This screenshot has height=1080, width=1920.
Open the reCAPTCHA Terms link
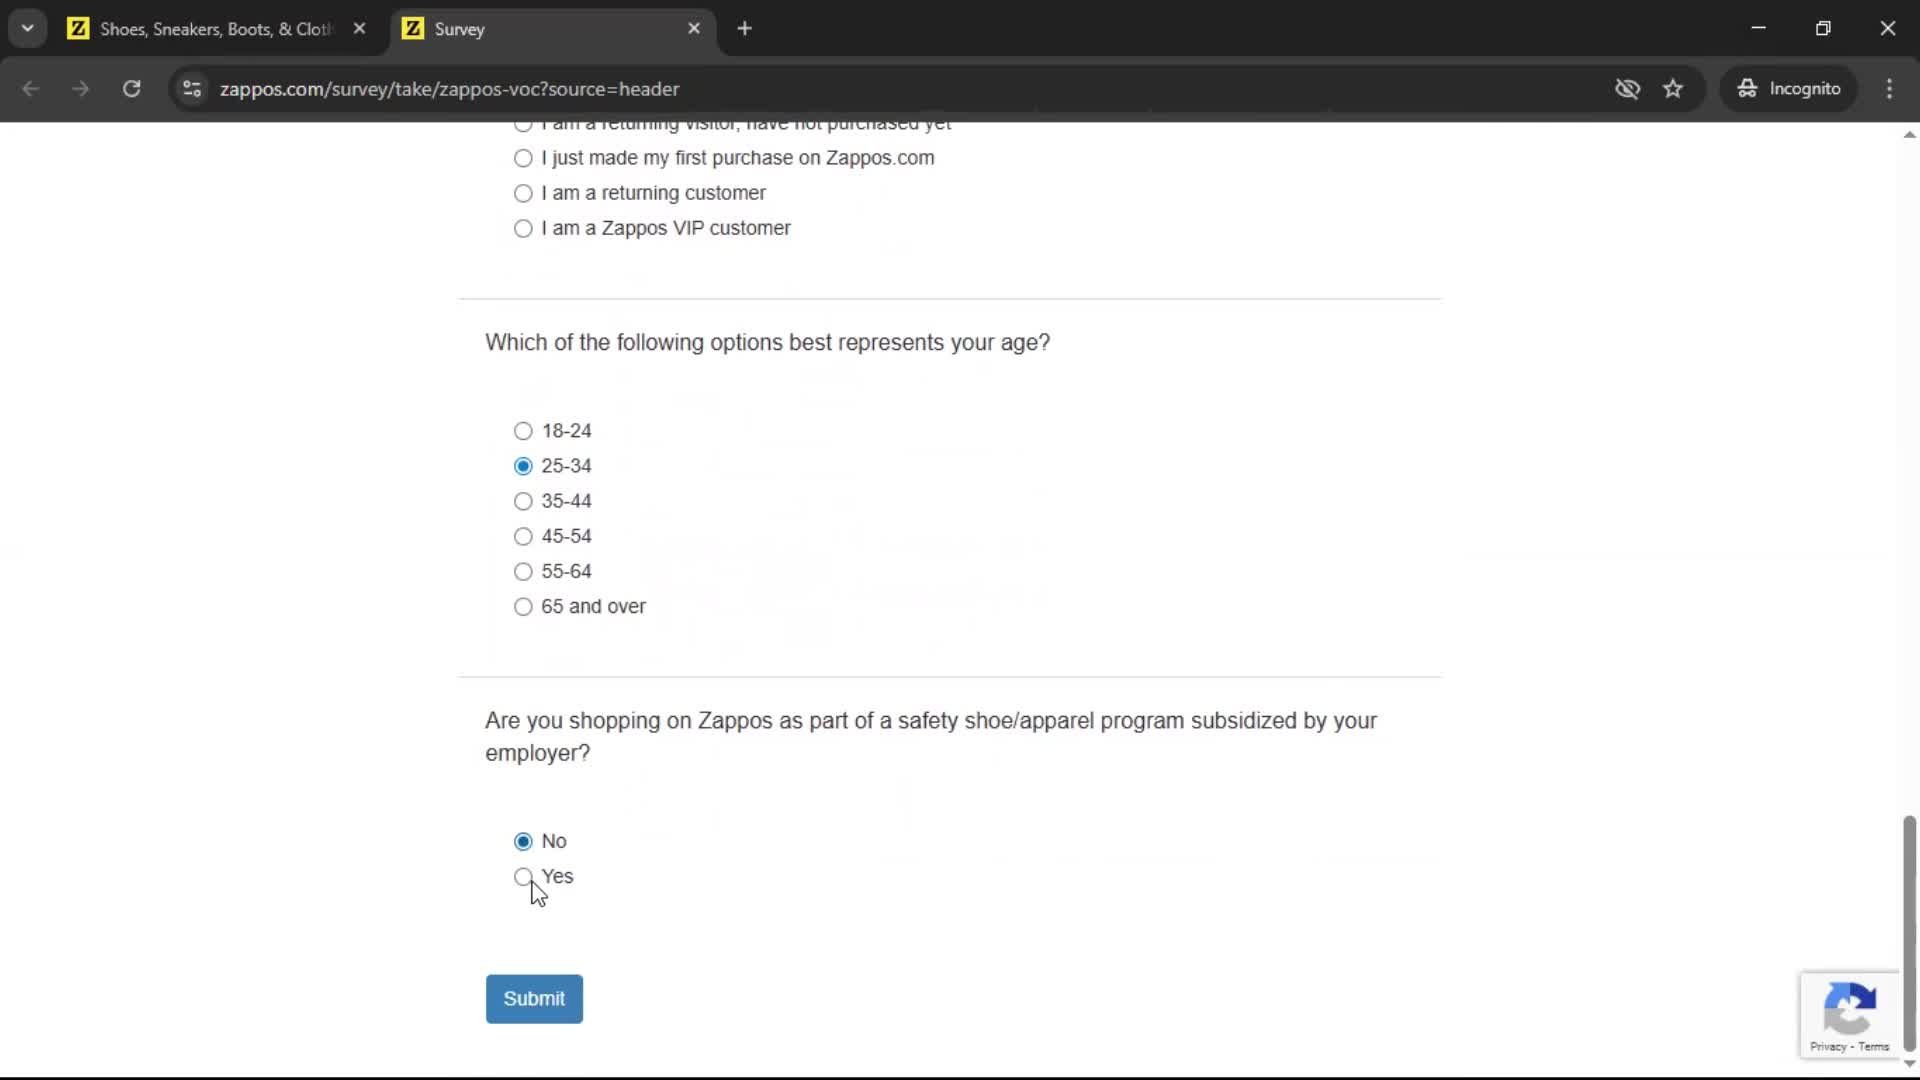pos(1874,1047)
